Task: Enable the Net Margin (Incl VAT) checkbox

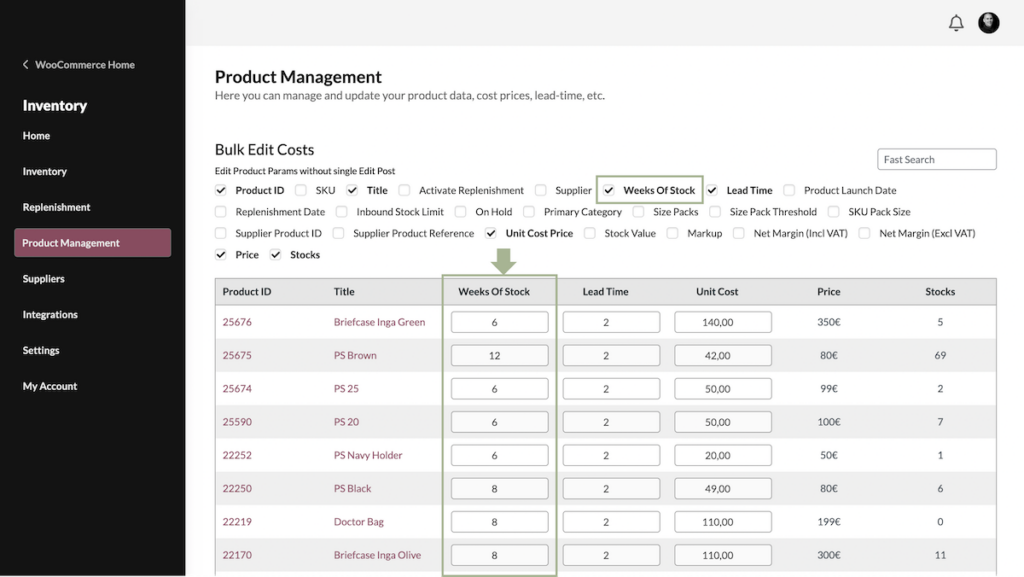Action: click(x=739, y=233)
